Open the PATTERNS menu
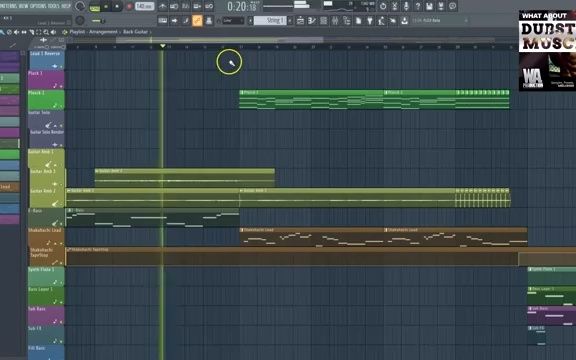Screen dimensions: 576x360 tap(8, 6)
